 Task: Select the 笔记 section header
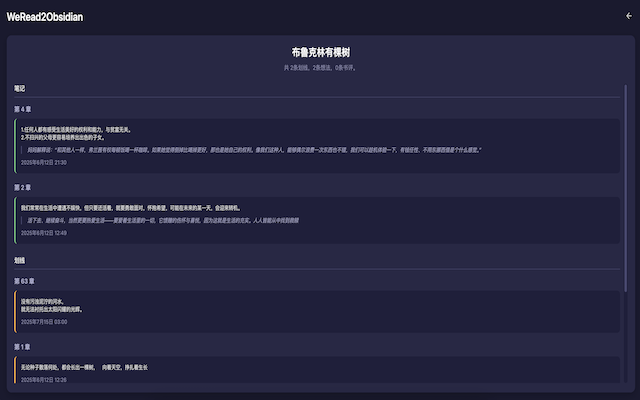[x=20, y=89]
